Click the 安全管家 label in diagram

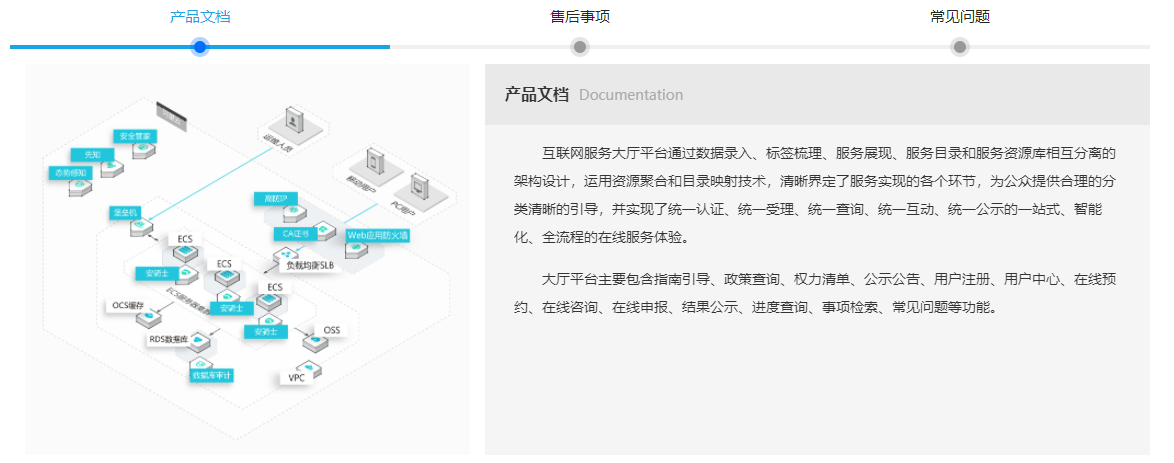point(135,136)
